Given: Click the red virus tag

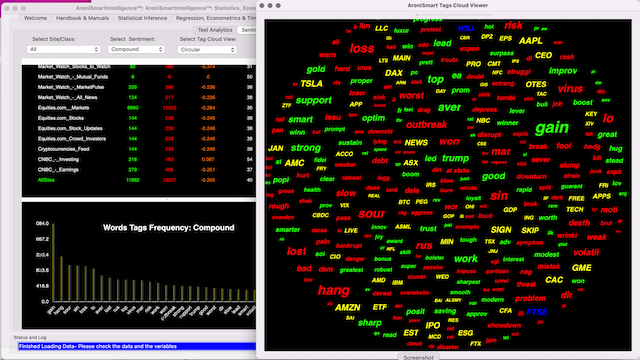Looking at the screenshot, I should [x=570, y=89].
